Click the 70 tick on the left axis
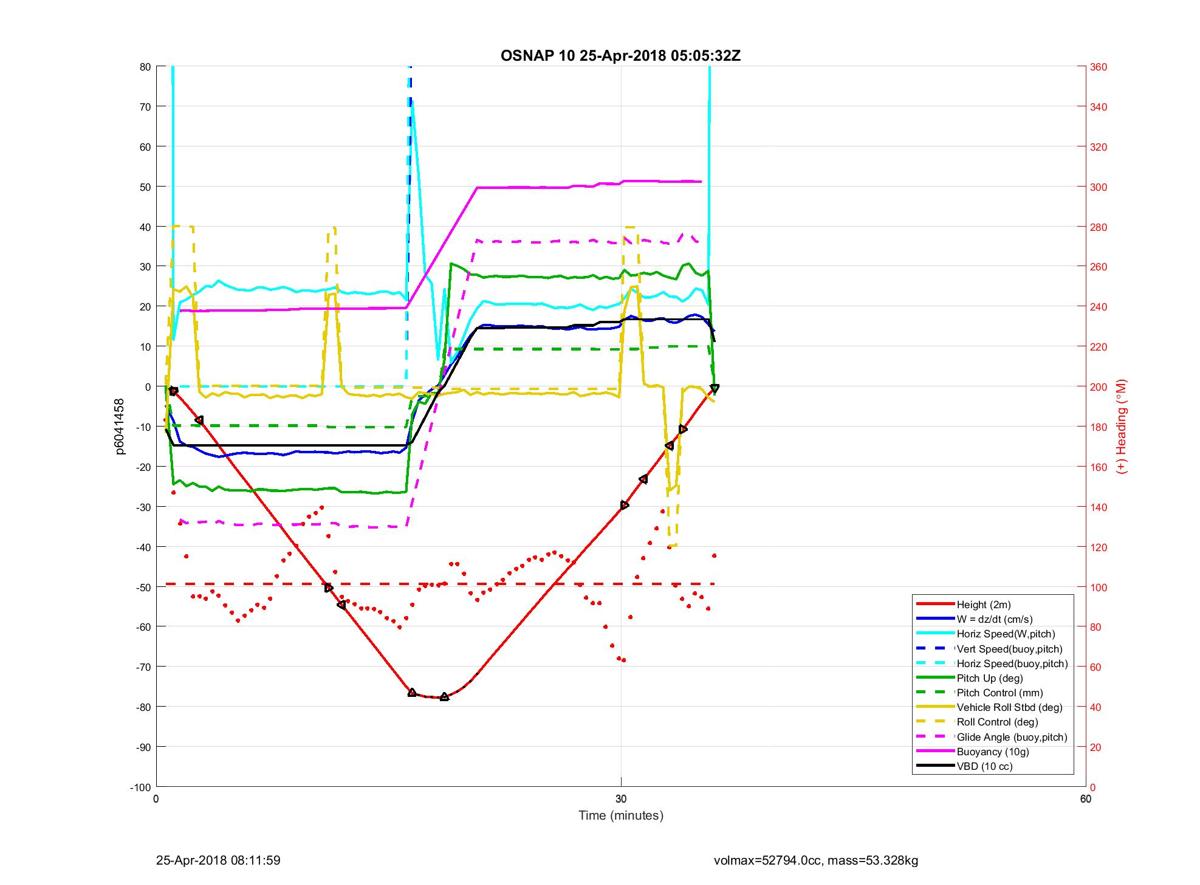Image resolution: width=1200 pixels, height=885 pixels. point(144,107)
